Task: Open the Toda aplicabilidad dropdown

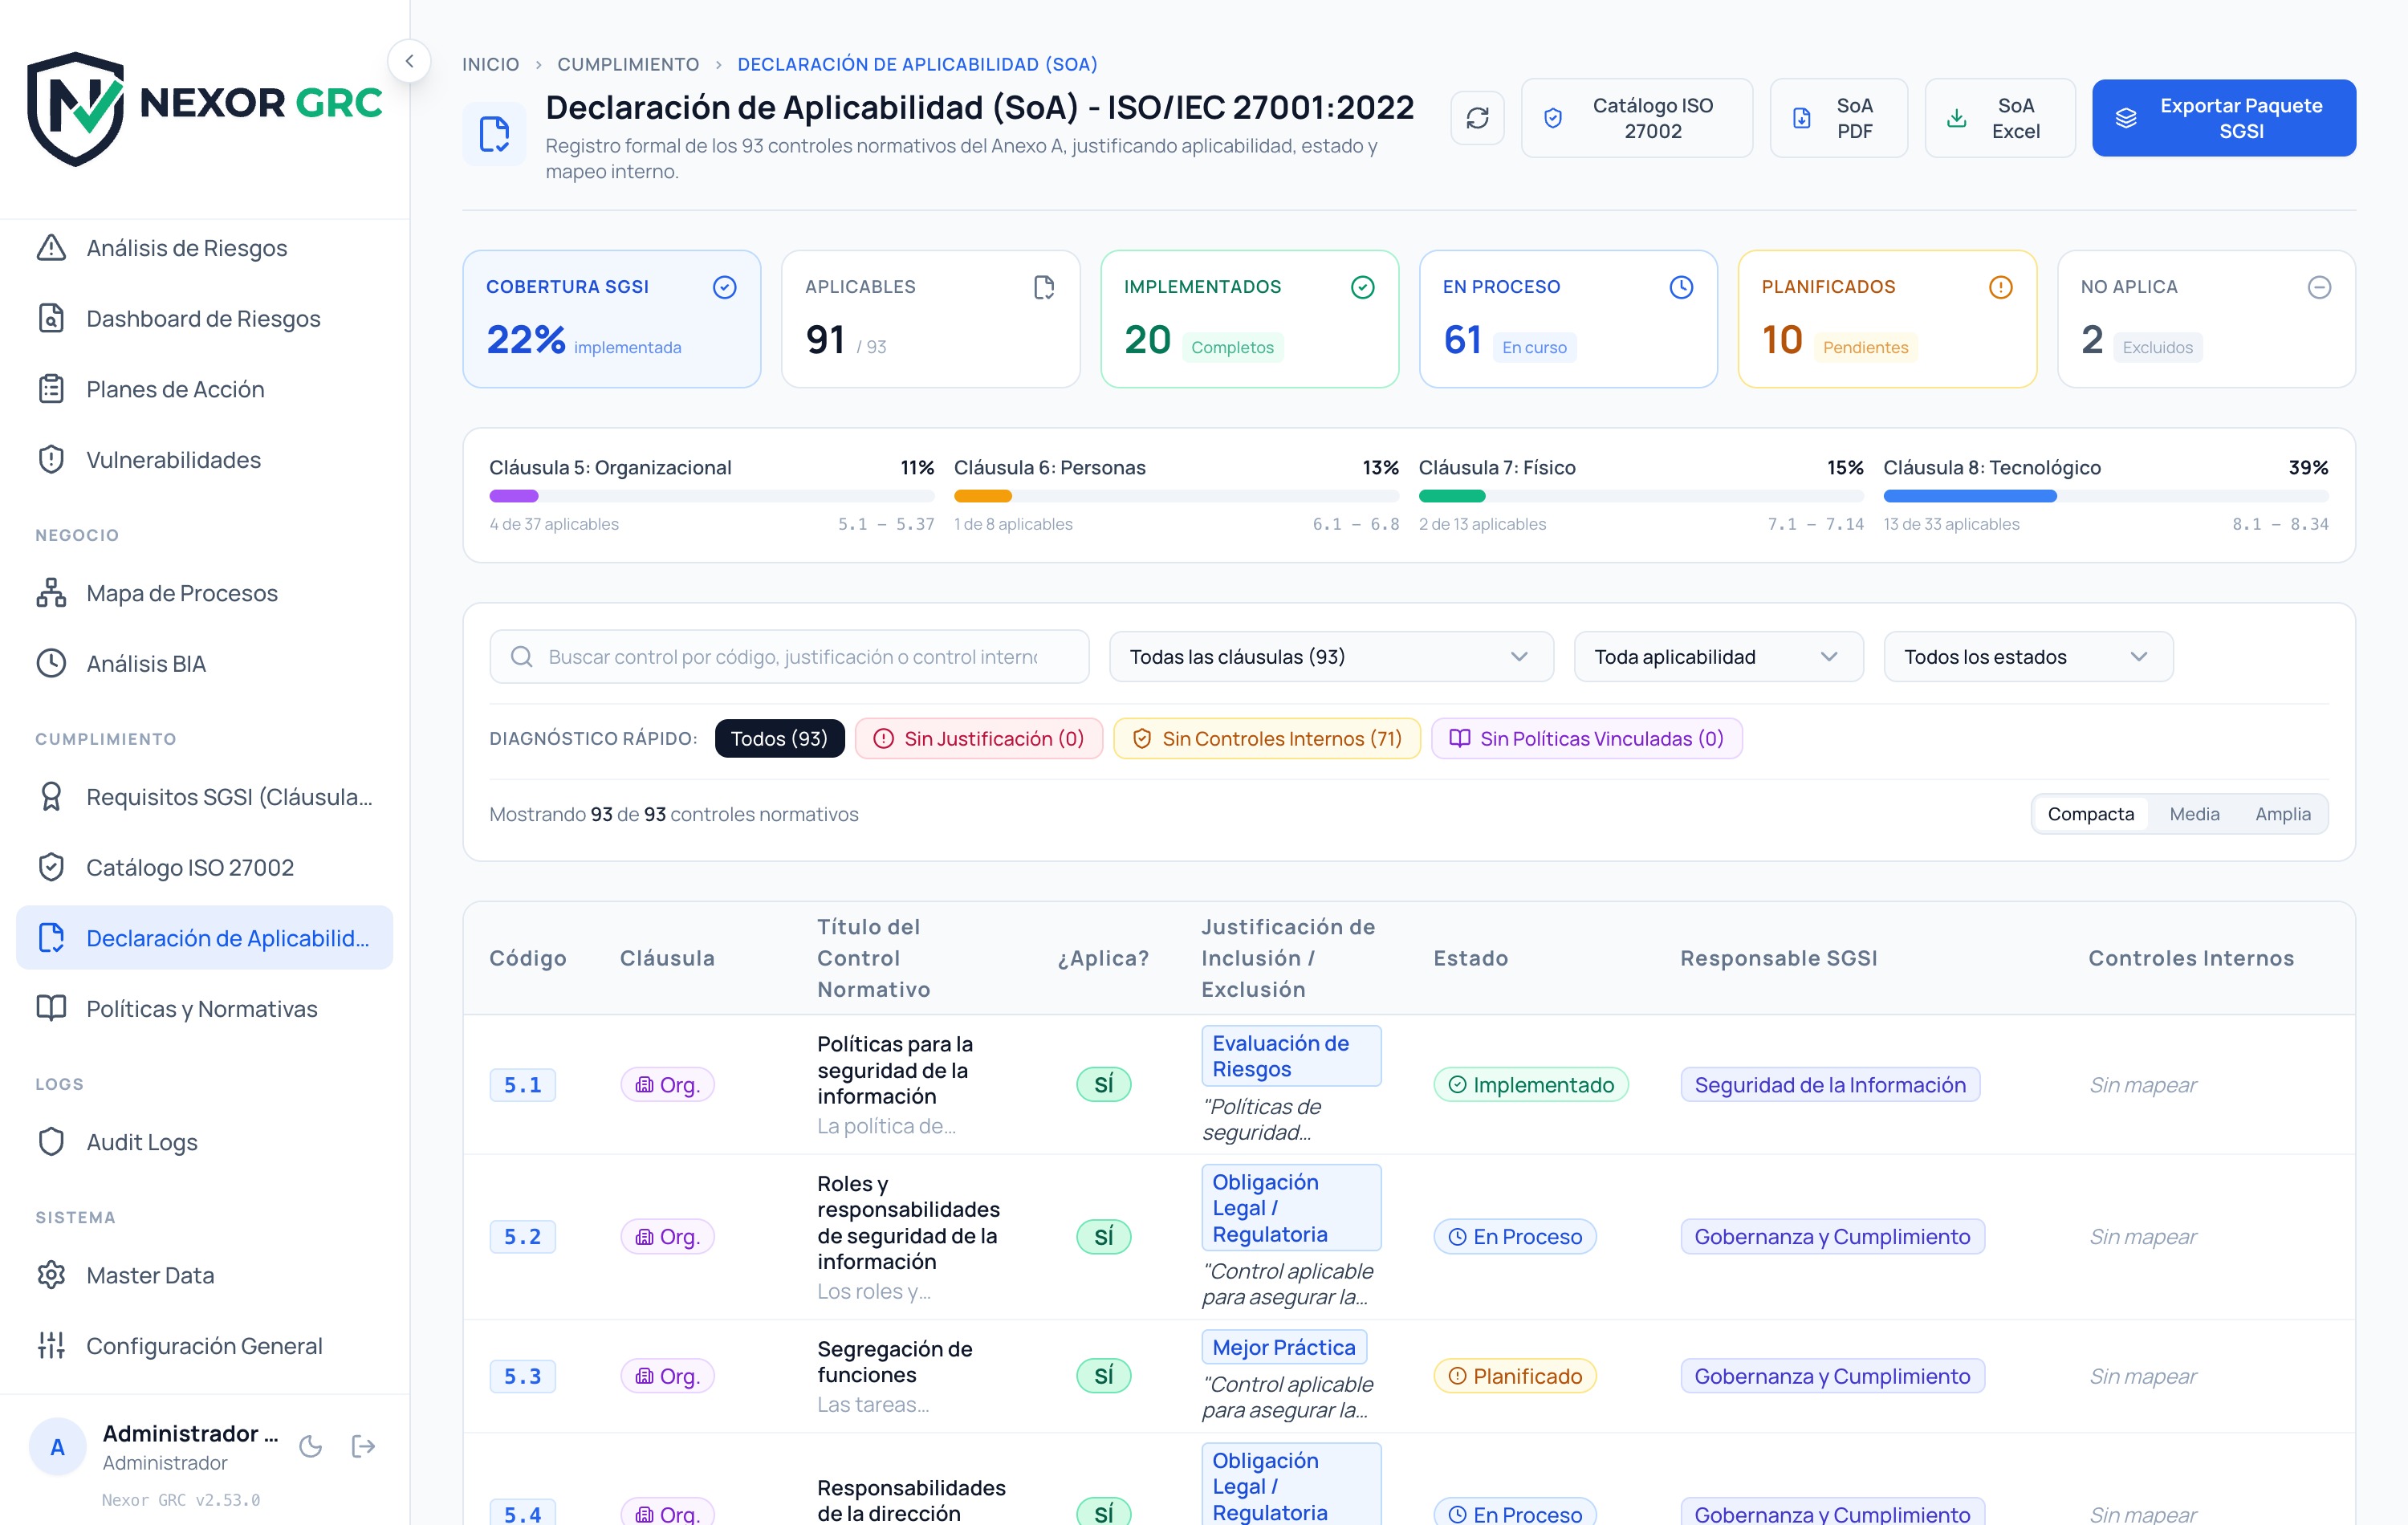Action: [1718, 656]
